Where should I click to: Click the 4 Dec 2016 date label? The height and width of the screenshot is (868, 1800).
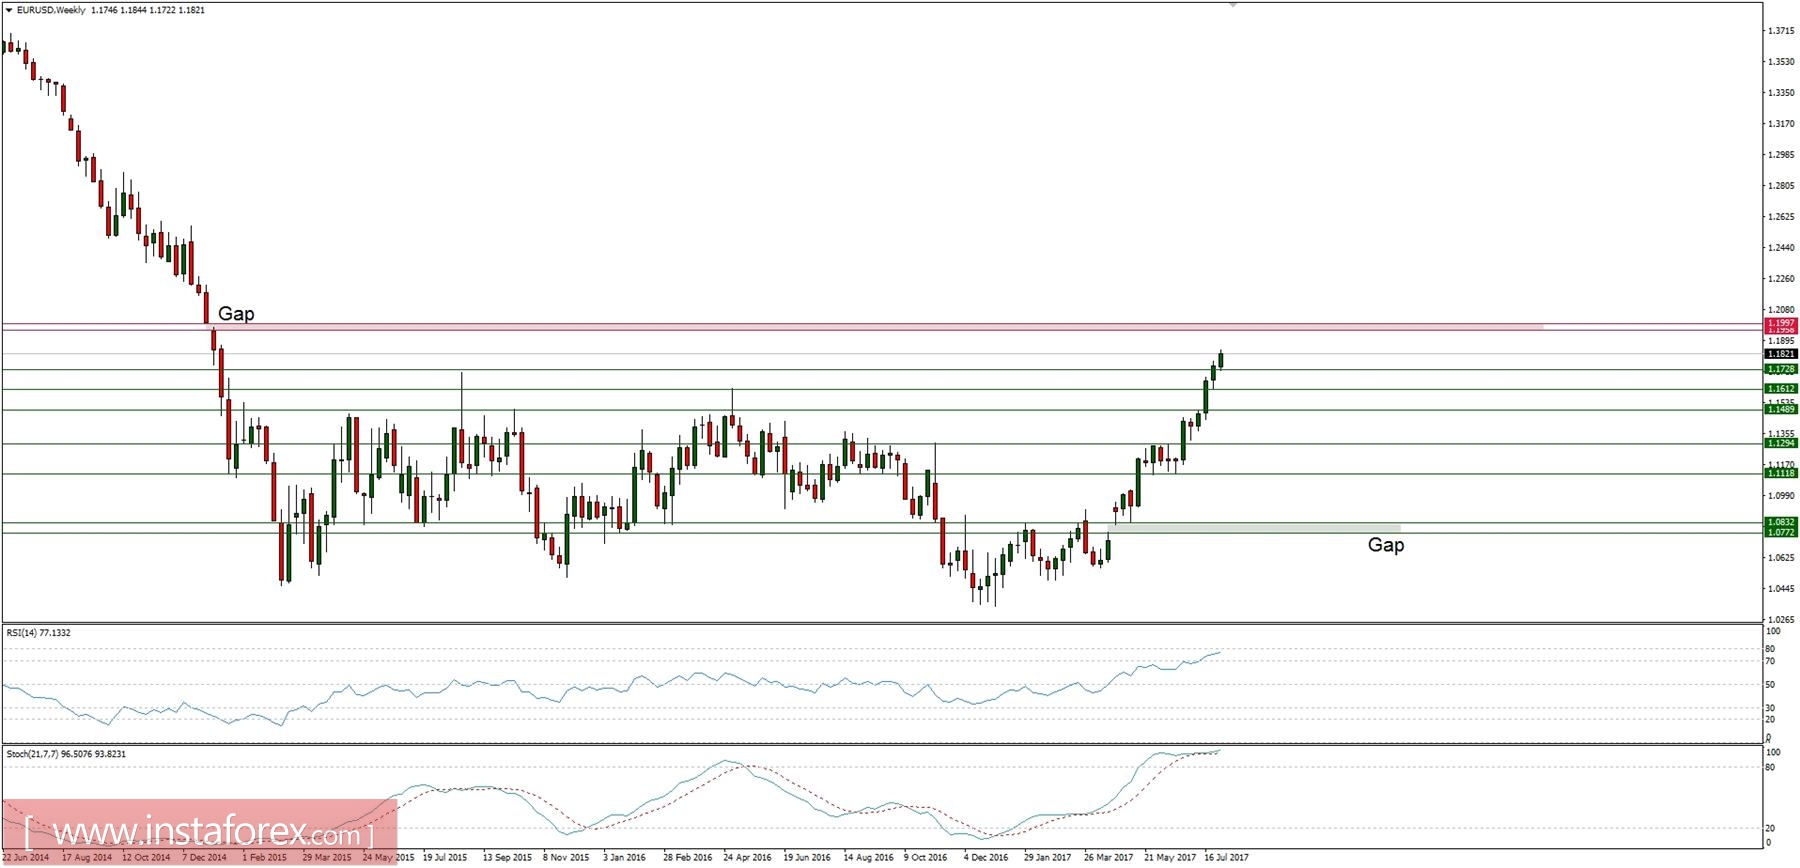pos(986,858)
